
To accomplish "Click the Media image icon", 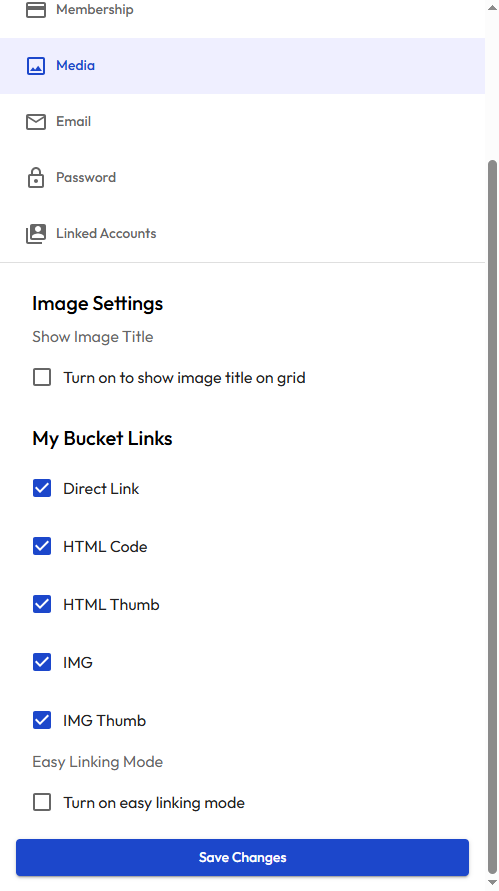I will [36, 66].
